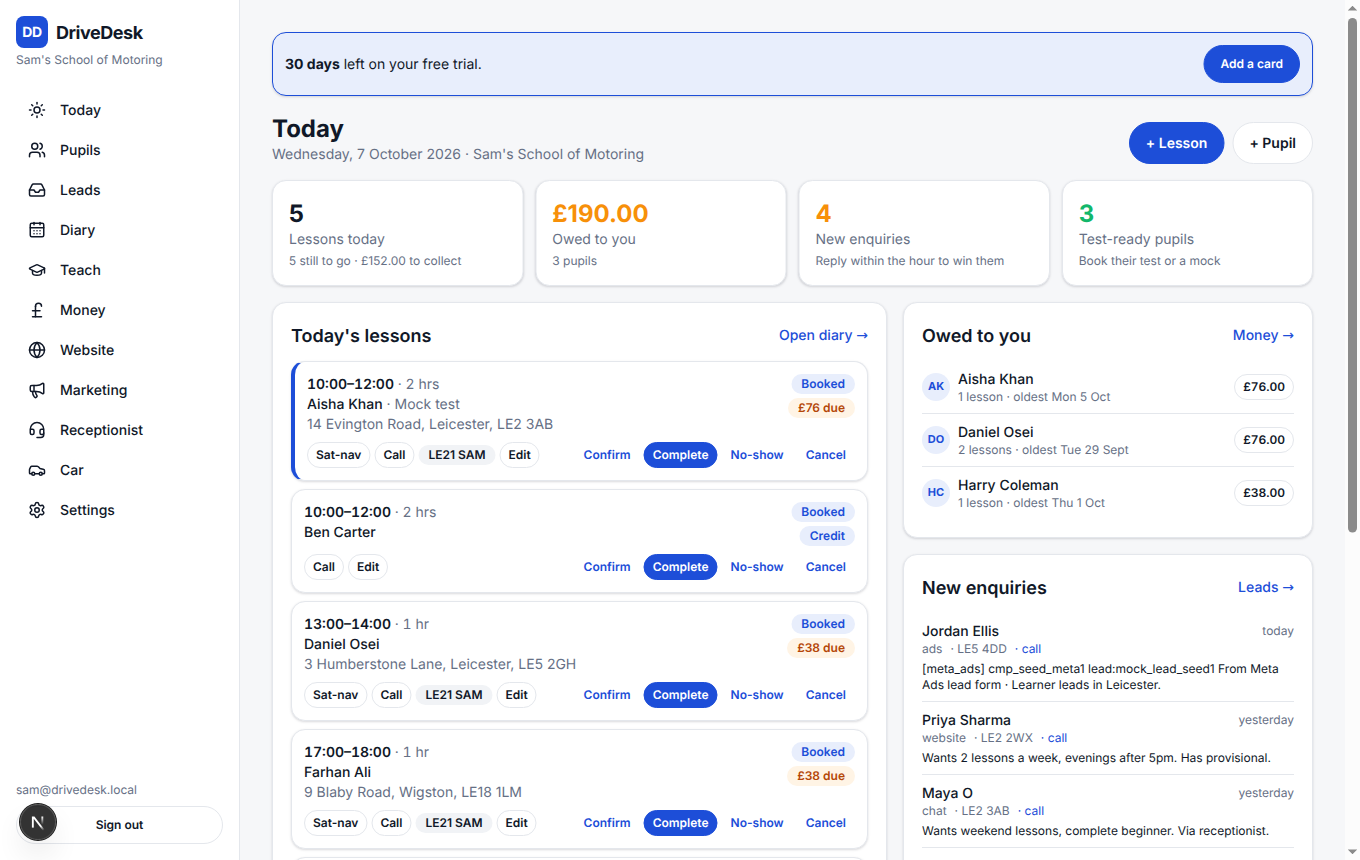Add a card to the free trial
1360x860 pixels.
pyautogui.click(x=1251, y=64)
